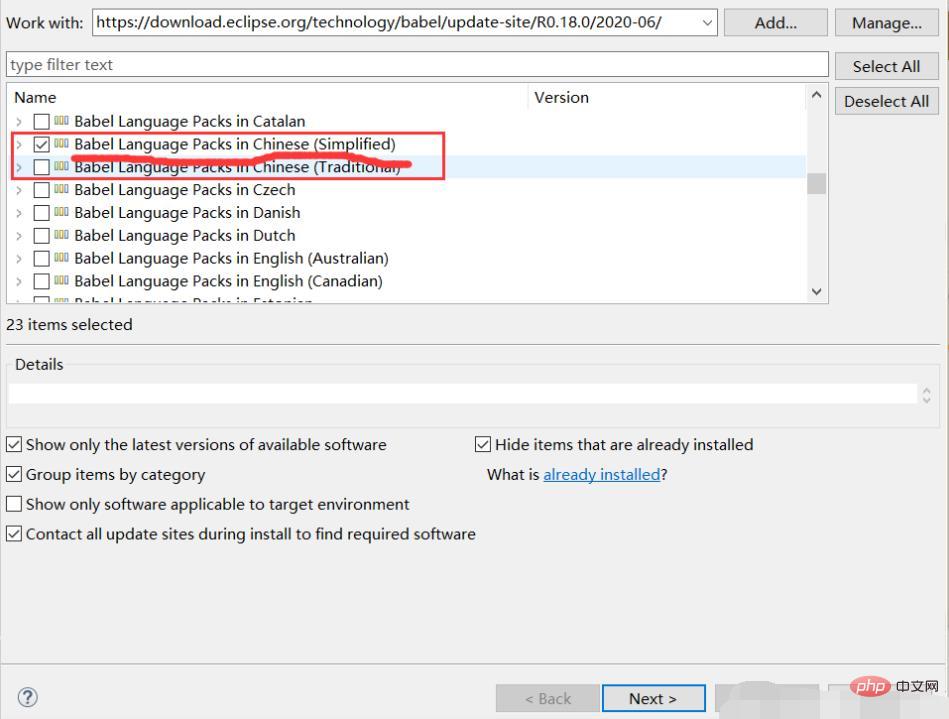949x719 pixels.
Task: Toggle Hide items that are already installed
Action: [x=483, y=445]
